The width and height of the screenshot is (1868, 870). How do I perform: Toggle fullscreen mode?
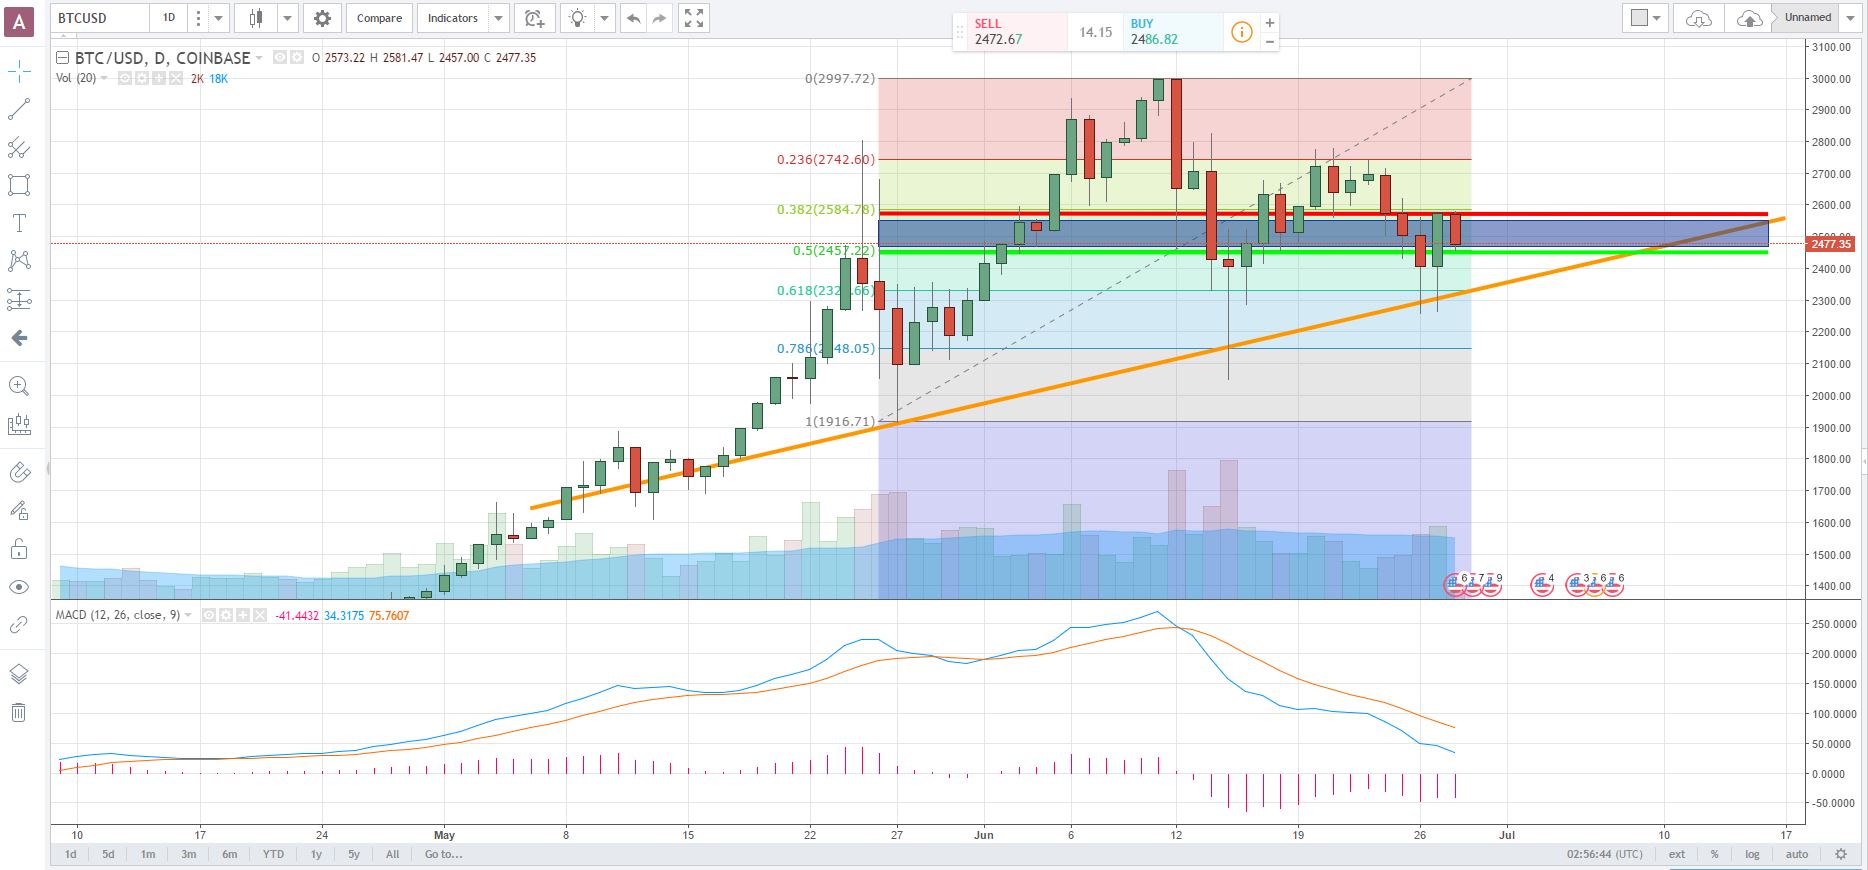[694, 18]
